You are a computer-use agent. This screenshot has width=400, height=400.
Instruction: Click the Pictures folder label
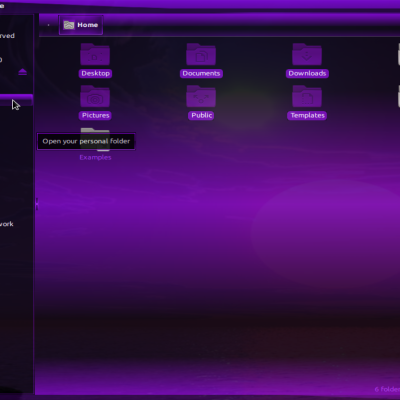tap(95, 115)
